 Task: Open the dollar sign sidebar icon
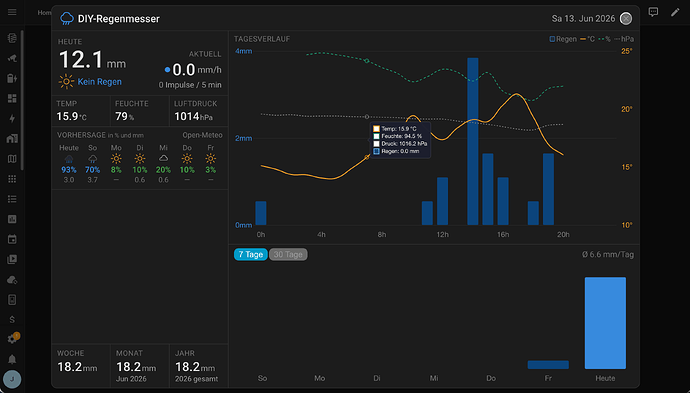12,320
